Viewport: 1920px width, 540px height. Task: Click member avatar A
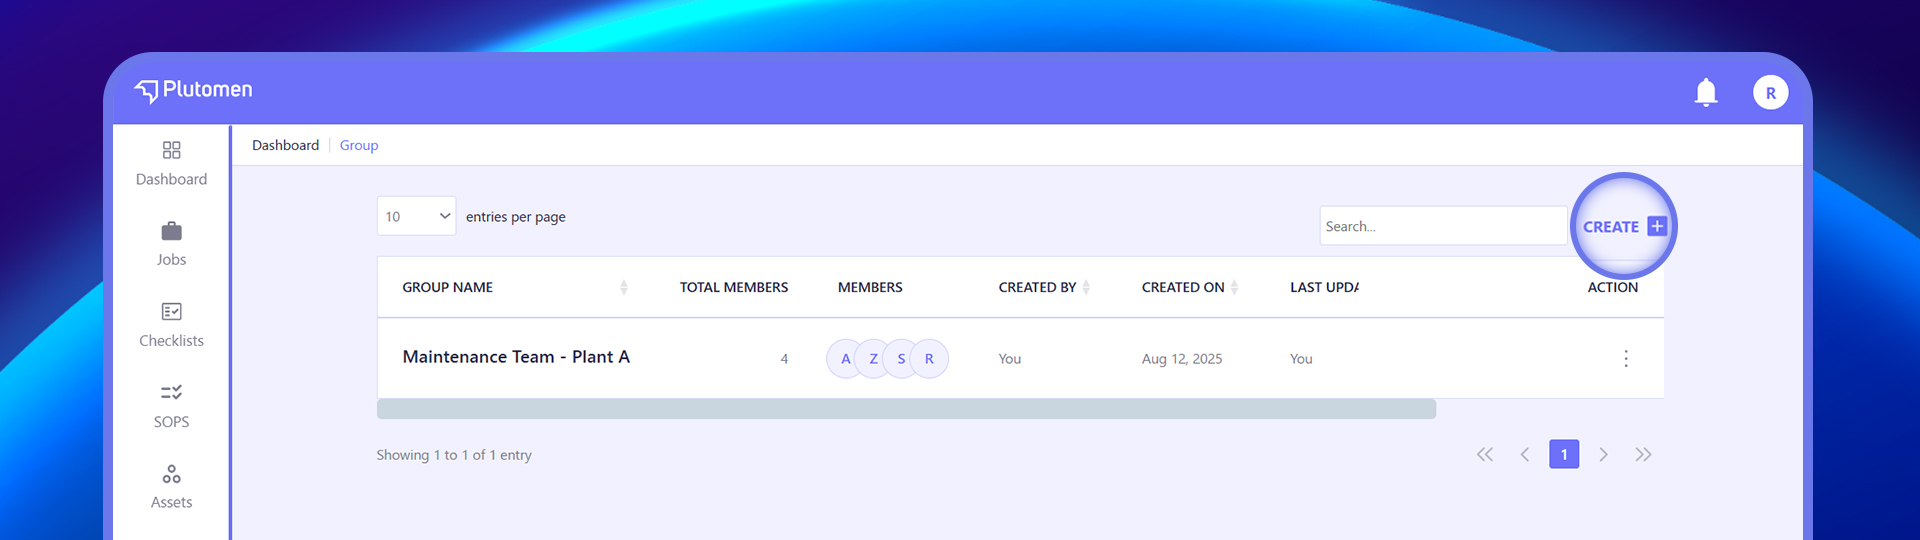point(846,359)
